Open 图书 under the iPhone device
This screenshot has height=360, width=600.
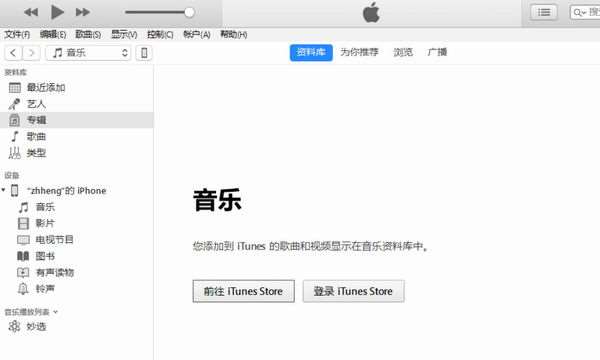click(45, 256)
